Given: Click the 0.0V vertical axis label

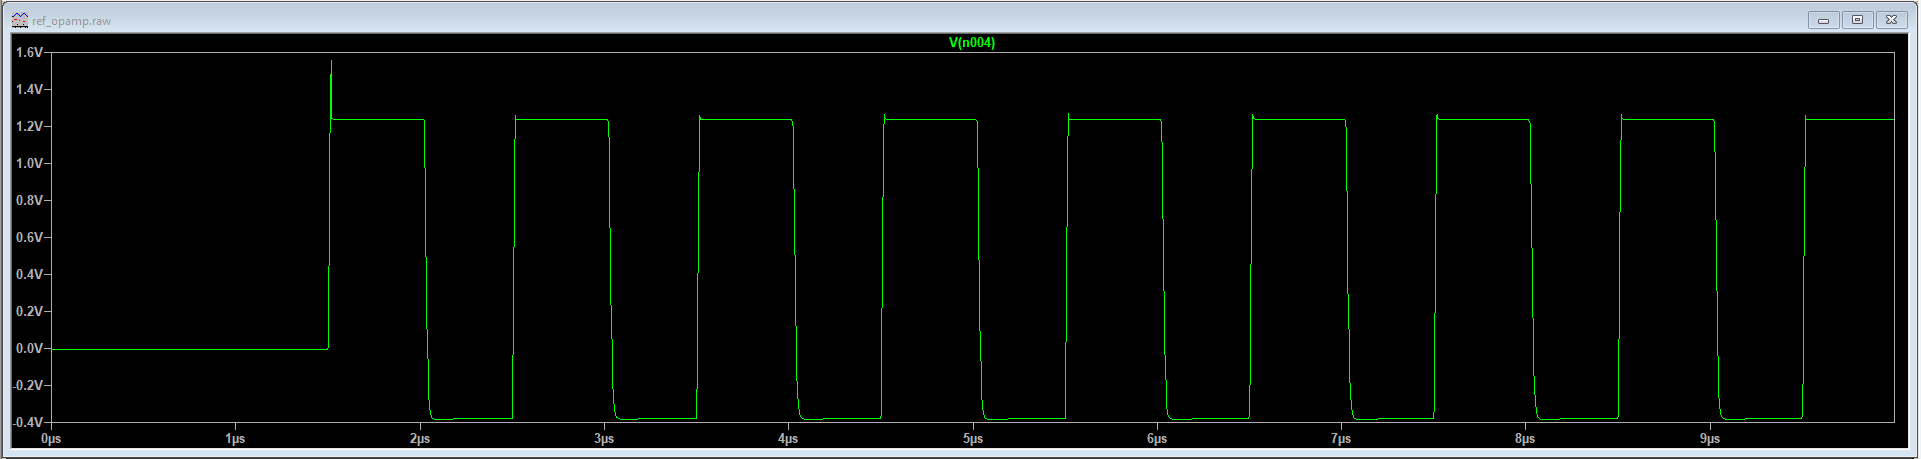Looking at the screenshot, I should coord(29,348).
